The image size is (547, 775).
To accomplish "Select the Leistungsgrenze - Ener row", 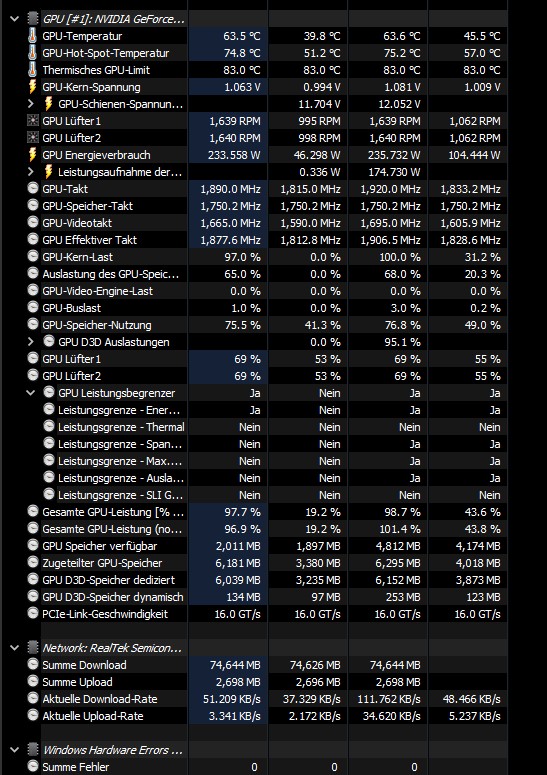I will coord(119,410).
